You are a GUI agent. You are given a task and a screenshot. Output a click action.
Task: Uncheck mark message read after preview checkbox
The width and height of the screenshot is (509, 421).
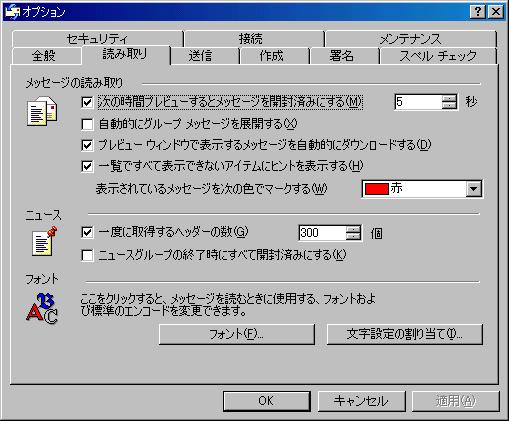(x=87, y=102)
